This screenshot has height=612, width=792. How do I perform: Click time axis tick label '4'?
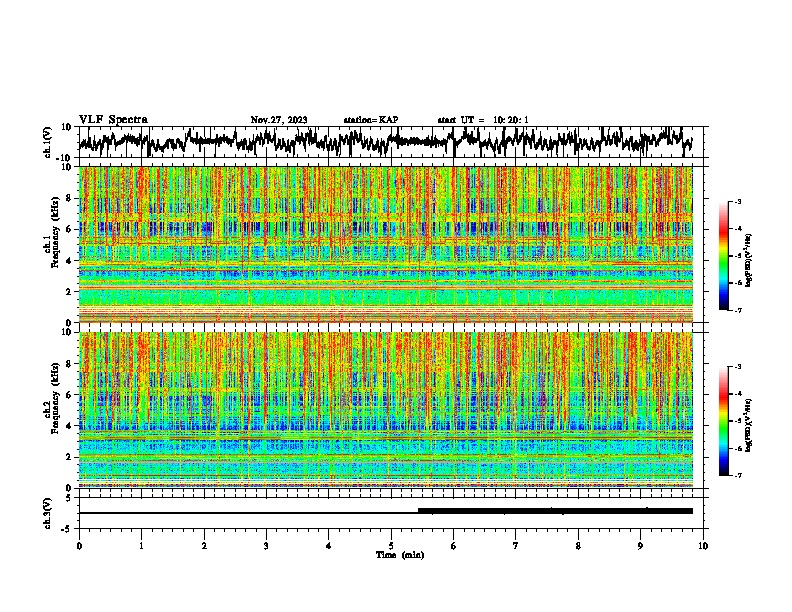coord(329,546)
